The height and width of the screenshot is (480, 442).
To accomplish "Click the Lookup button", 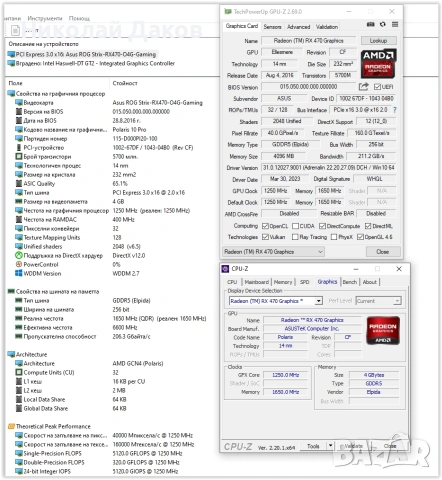I will (378, 41).
